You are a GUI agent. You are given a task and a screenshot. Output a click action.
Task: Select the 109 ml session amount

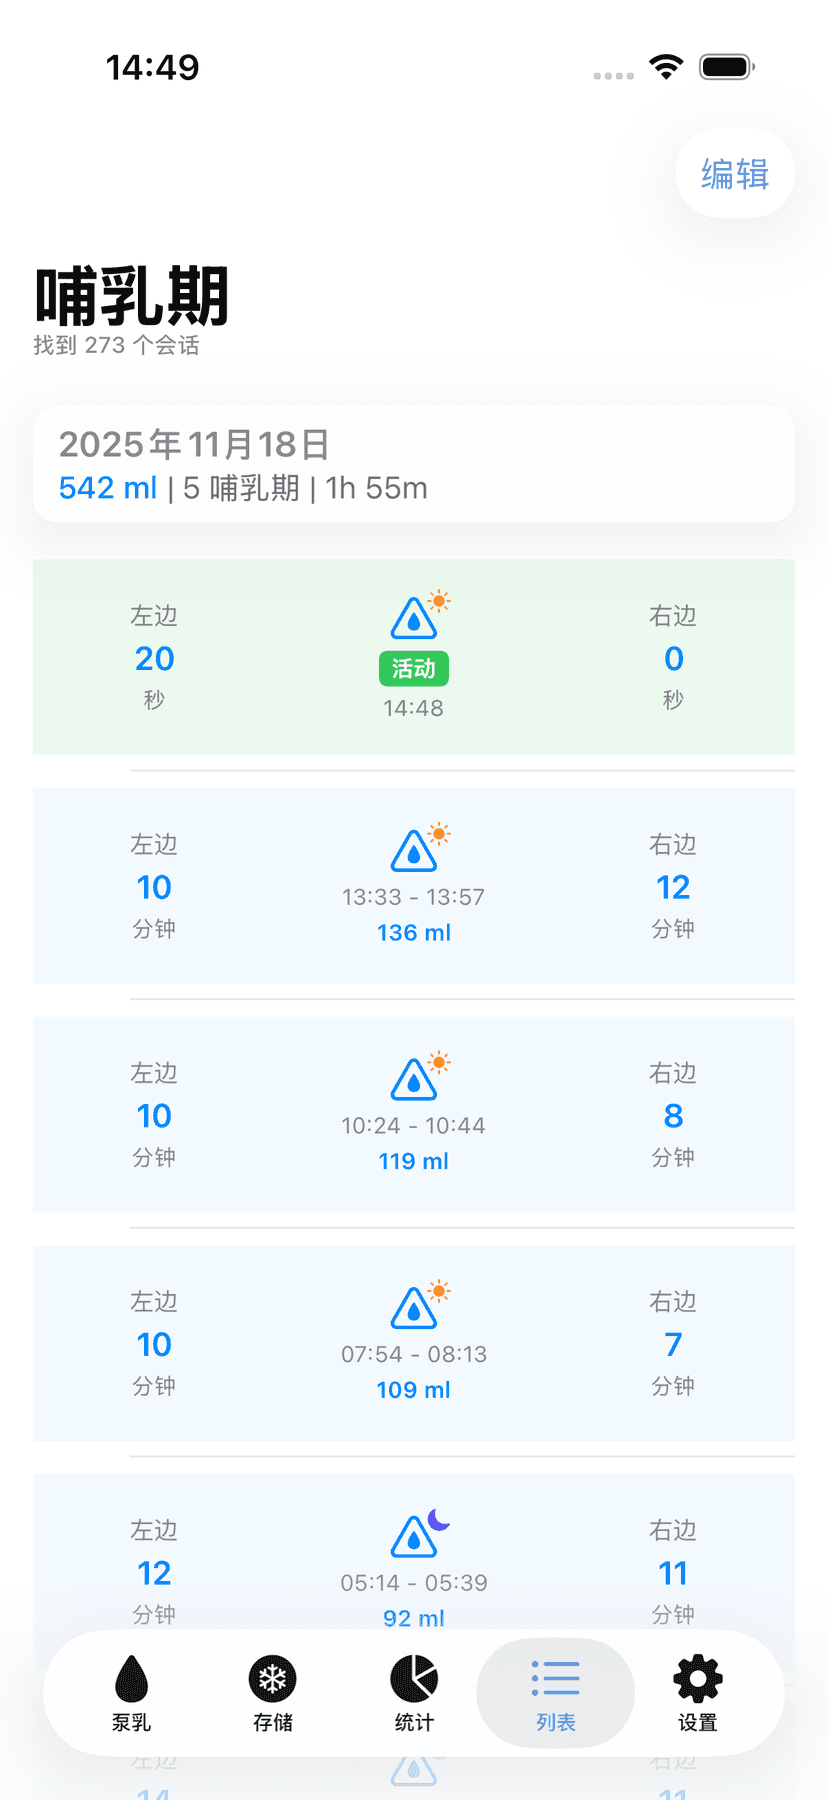(414, 1390)
